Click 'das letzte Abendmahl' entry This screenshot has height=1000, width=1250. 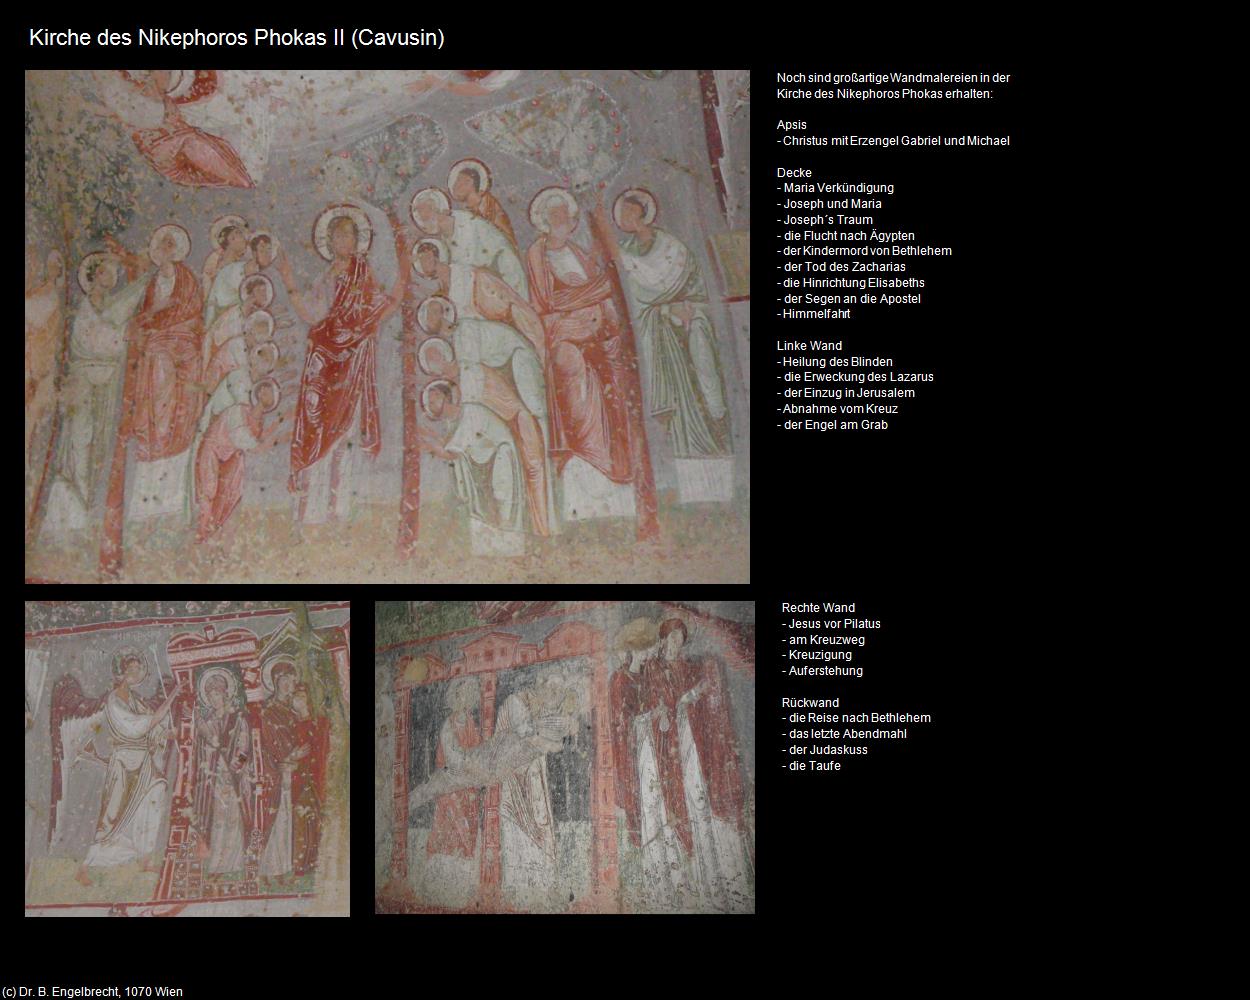click(844, 734)
